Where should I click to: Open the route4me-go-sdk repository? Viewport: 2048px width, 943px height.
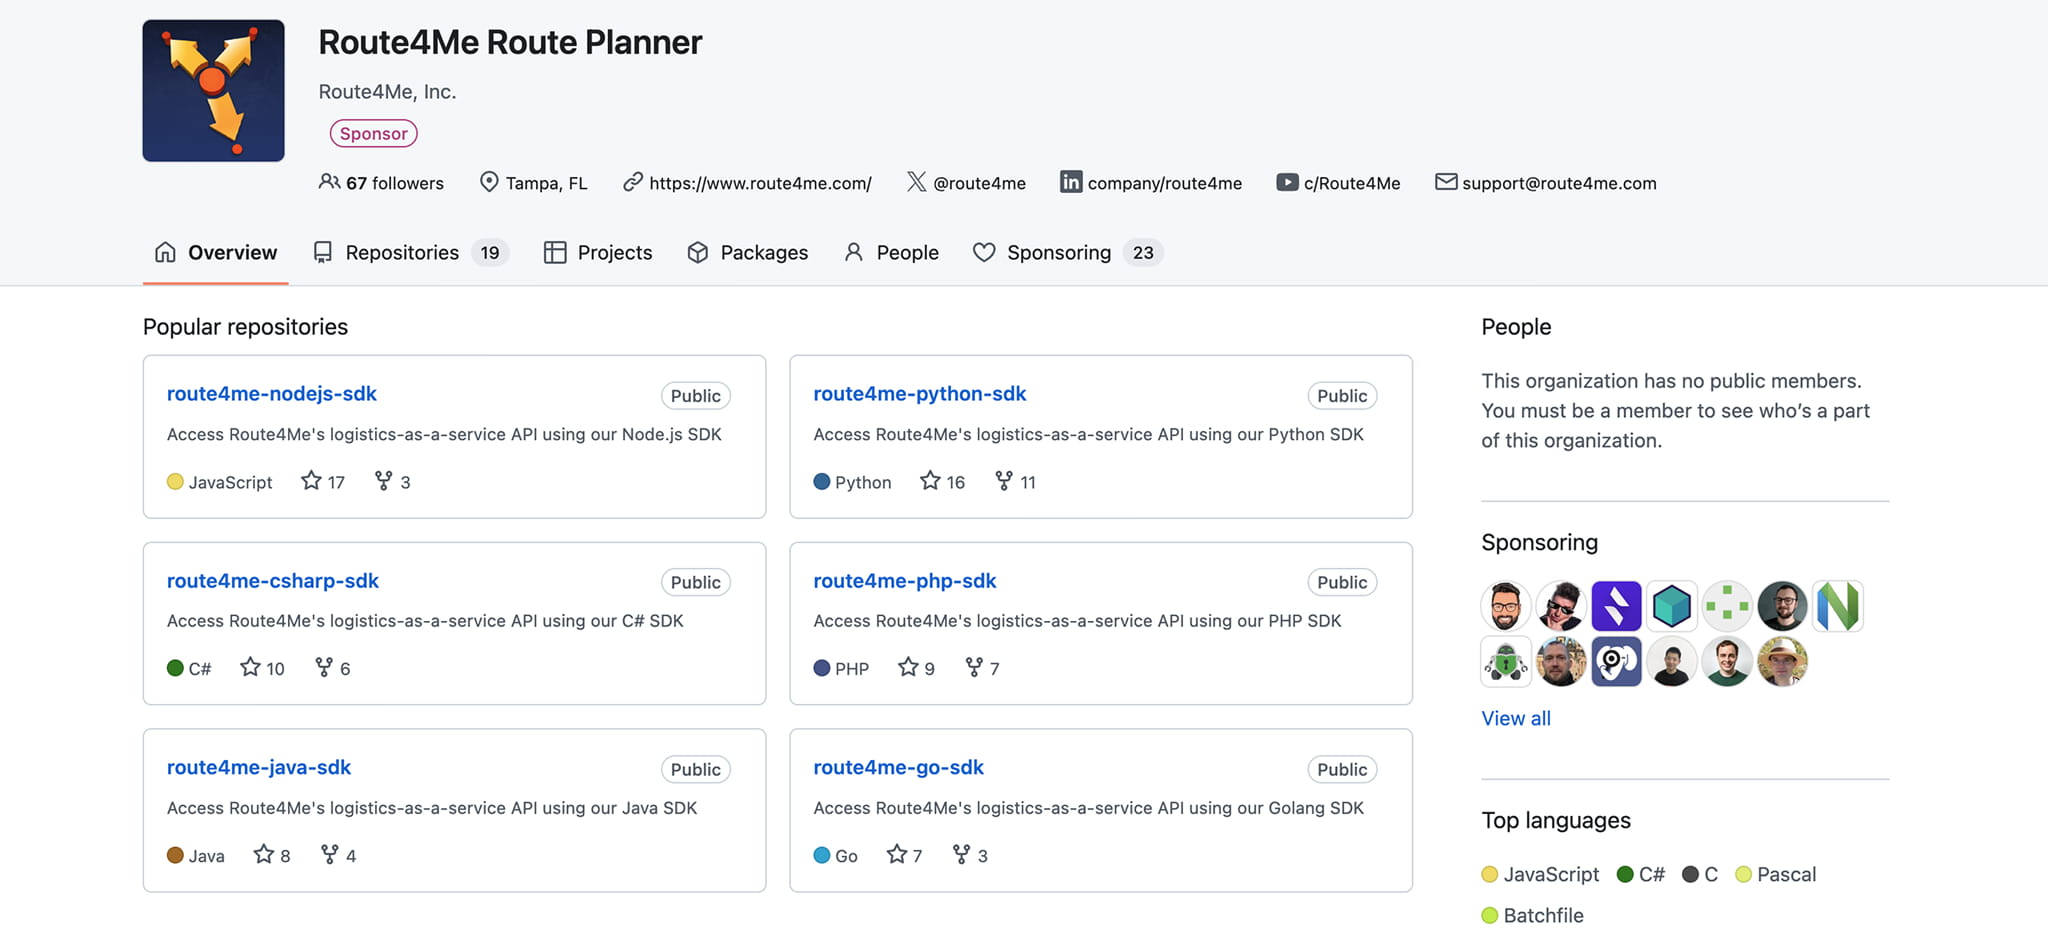click(x=898, y=767)
